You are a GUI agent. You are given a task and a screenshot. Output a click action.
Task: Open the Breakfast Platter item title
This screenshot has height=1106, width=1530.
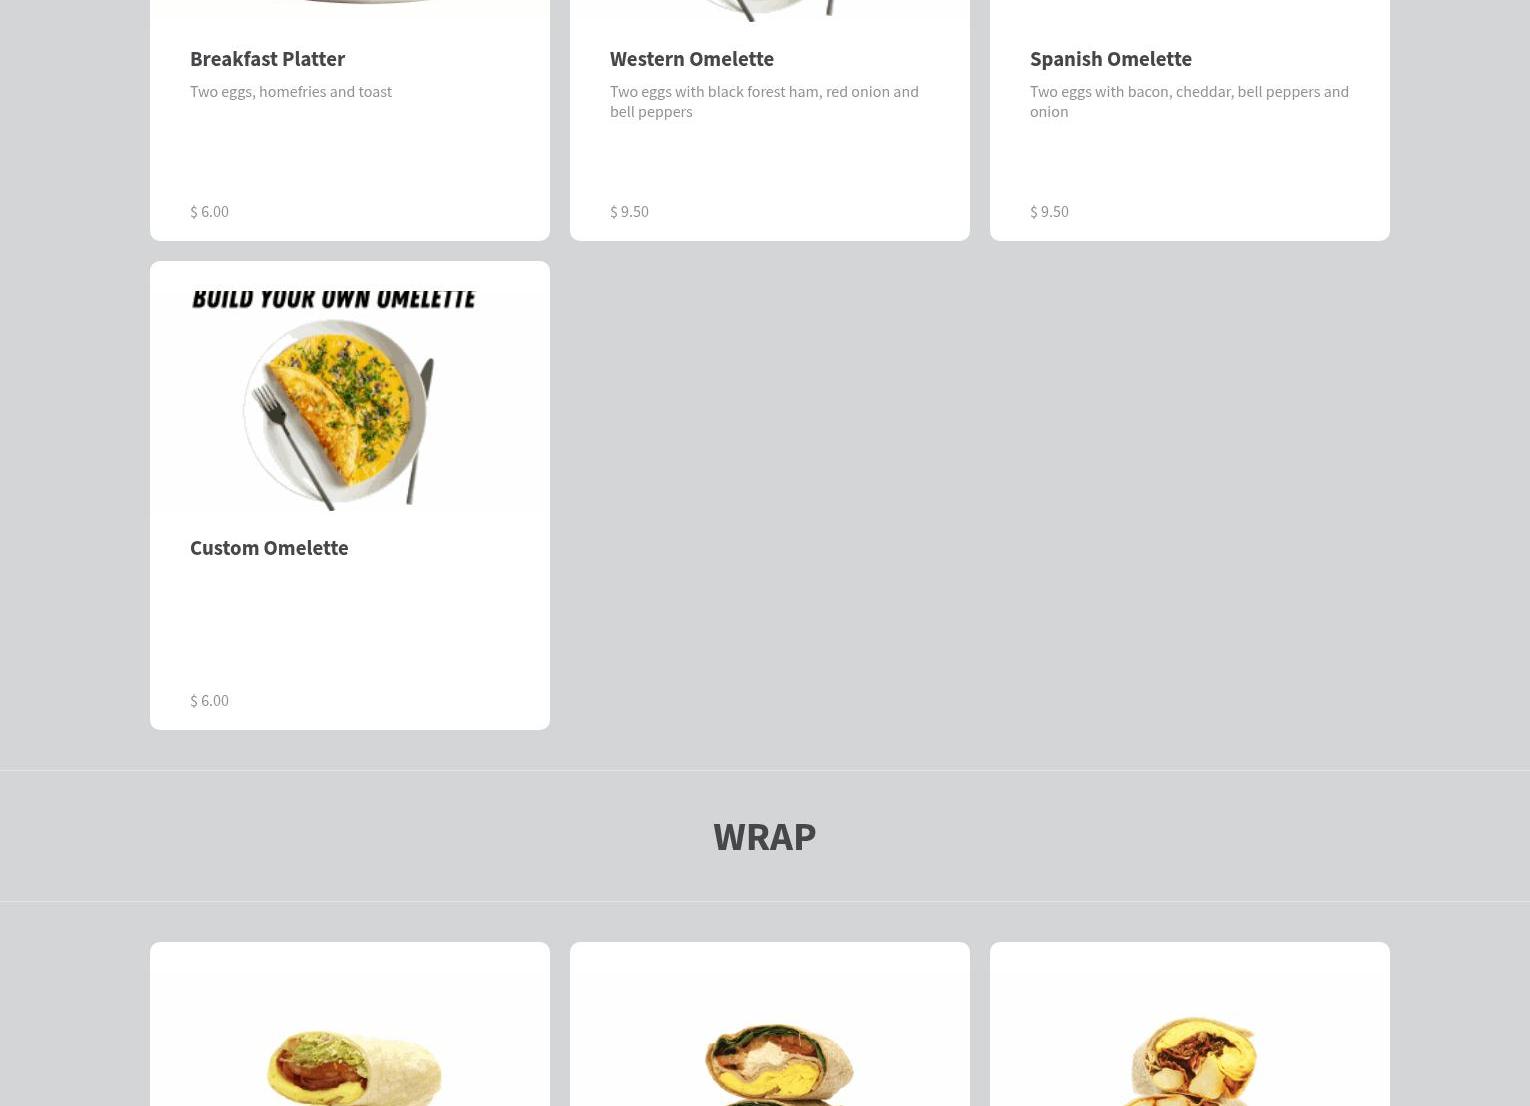(267, 58)
